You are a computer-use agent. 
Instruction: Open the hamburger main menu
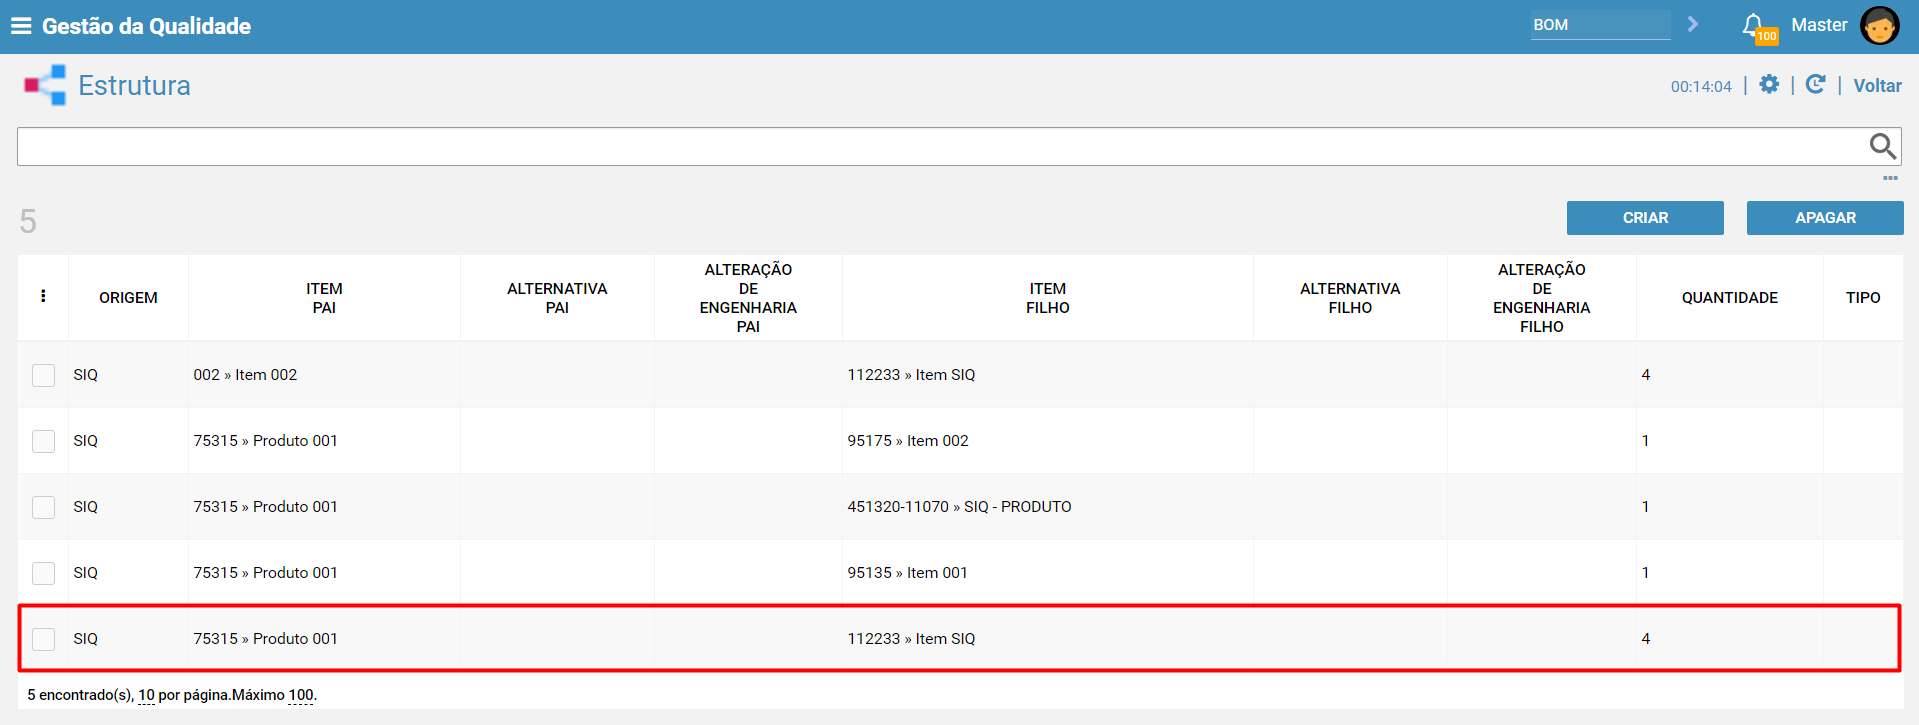[21, 26]
